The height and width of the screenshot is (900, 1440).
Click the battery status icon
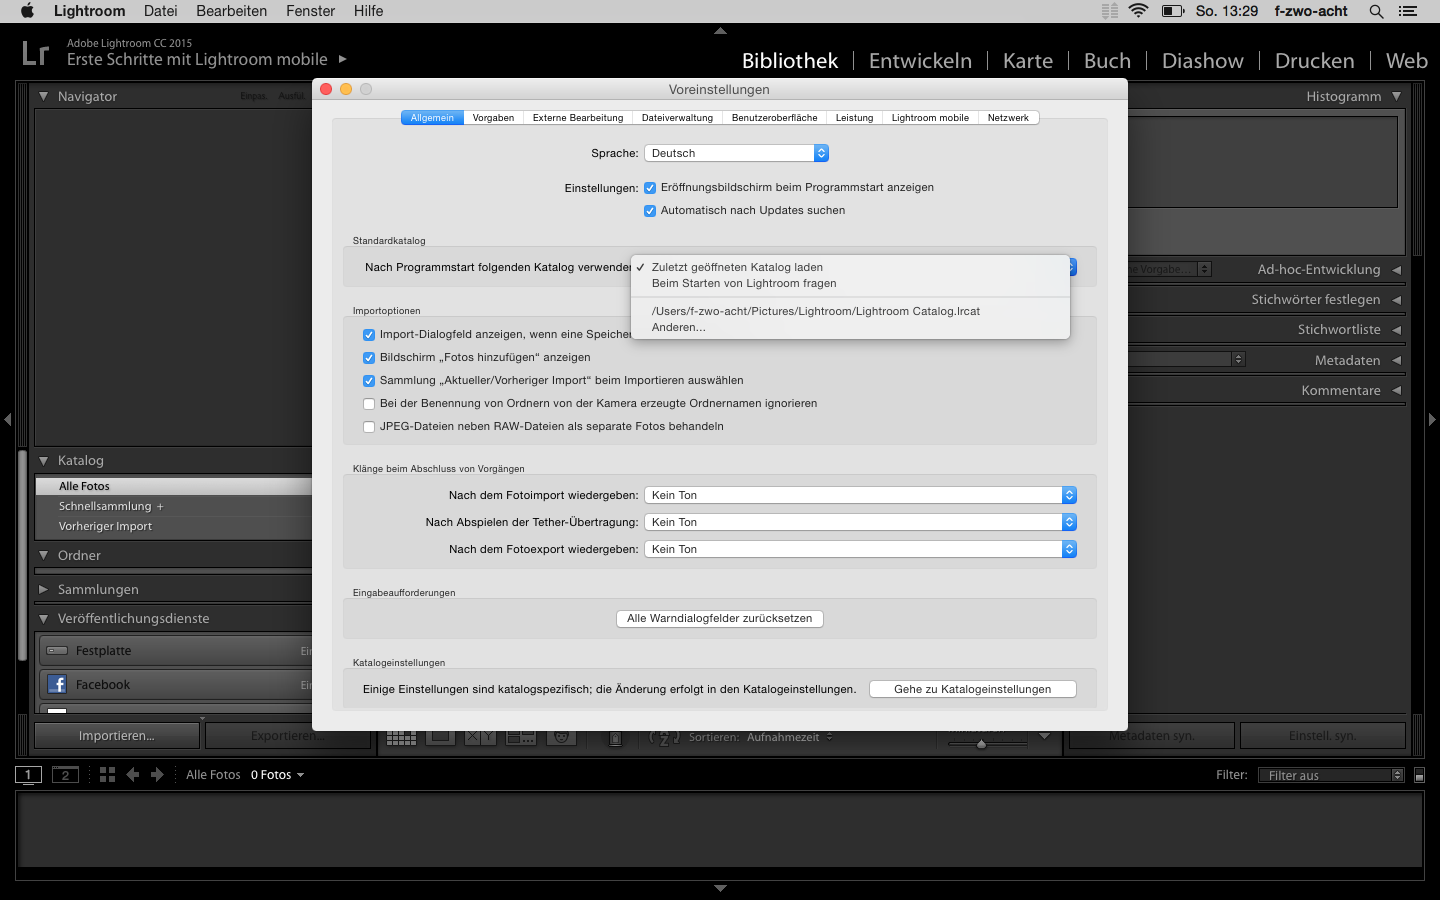coord(1173,11)
